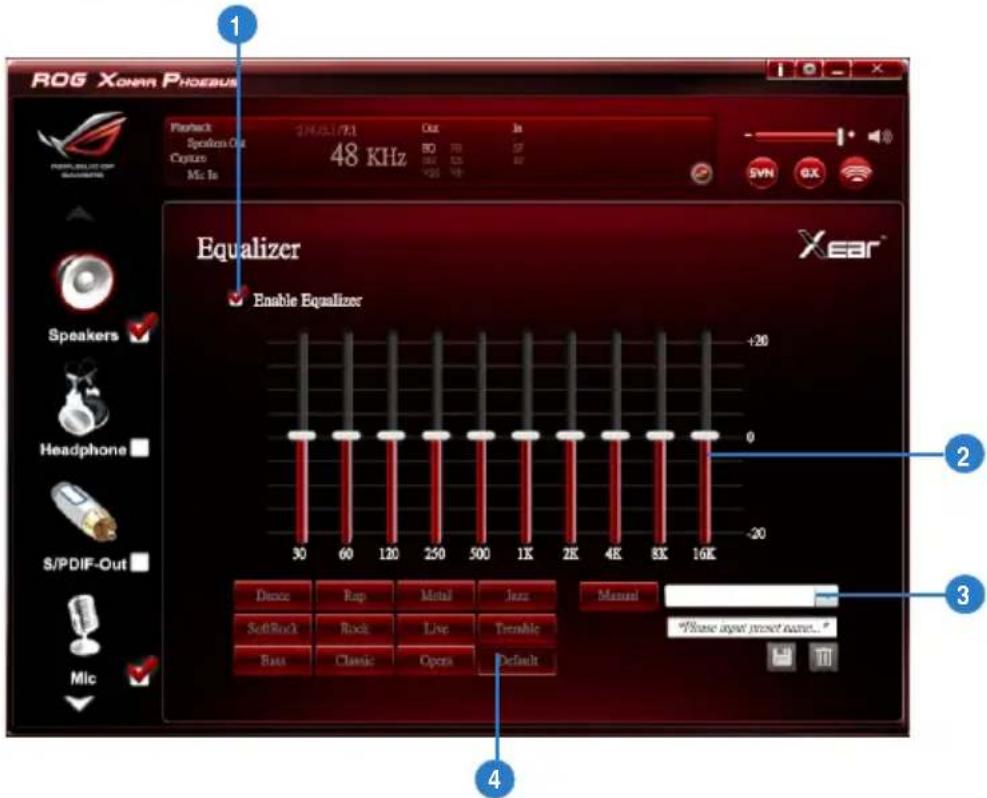Apply the Rock preset
Screen dimensions: 987x798
coord(354,628)
